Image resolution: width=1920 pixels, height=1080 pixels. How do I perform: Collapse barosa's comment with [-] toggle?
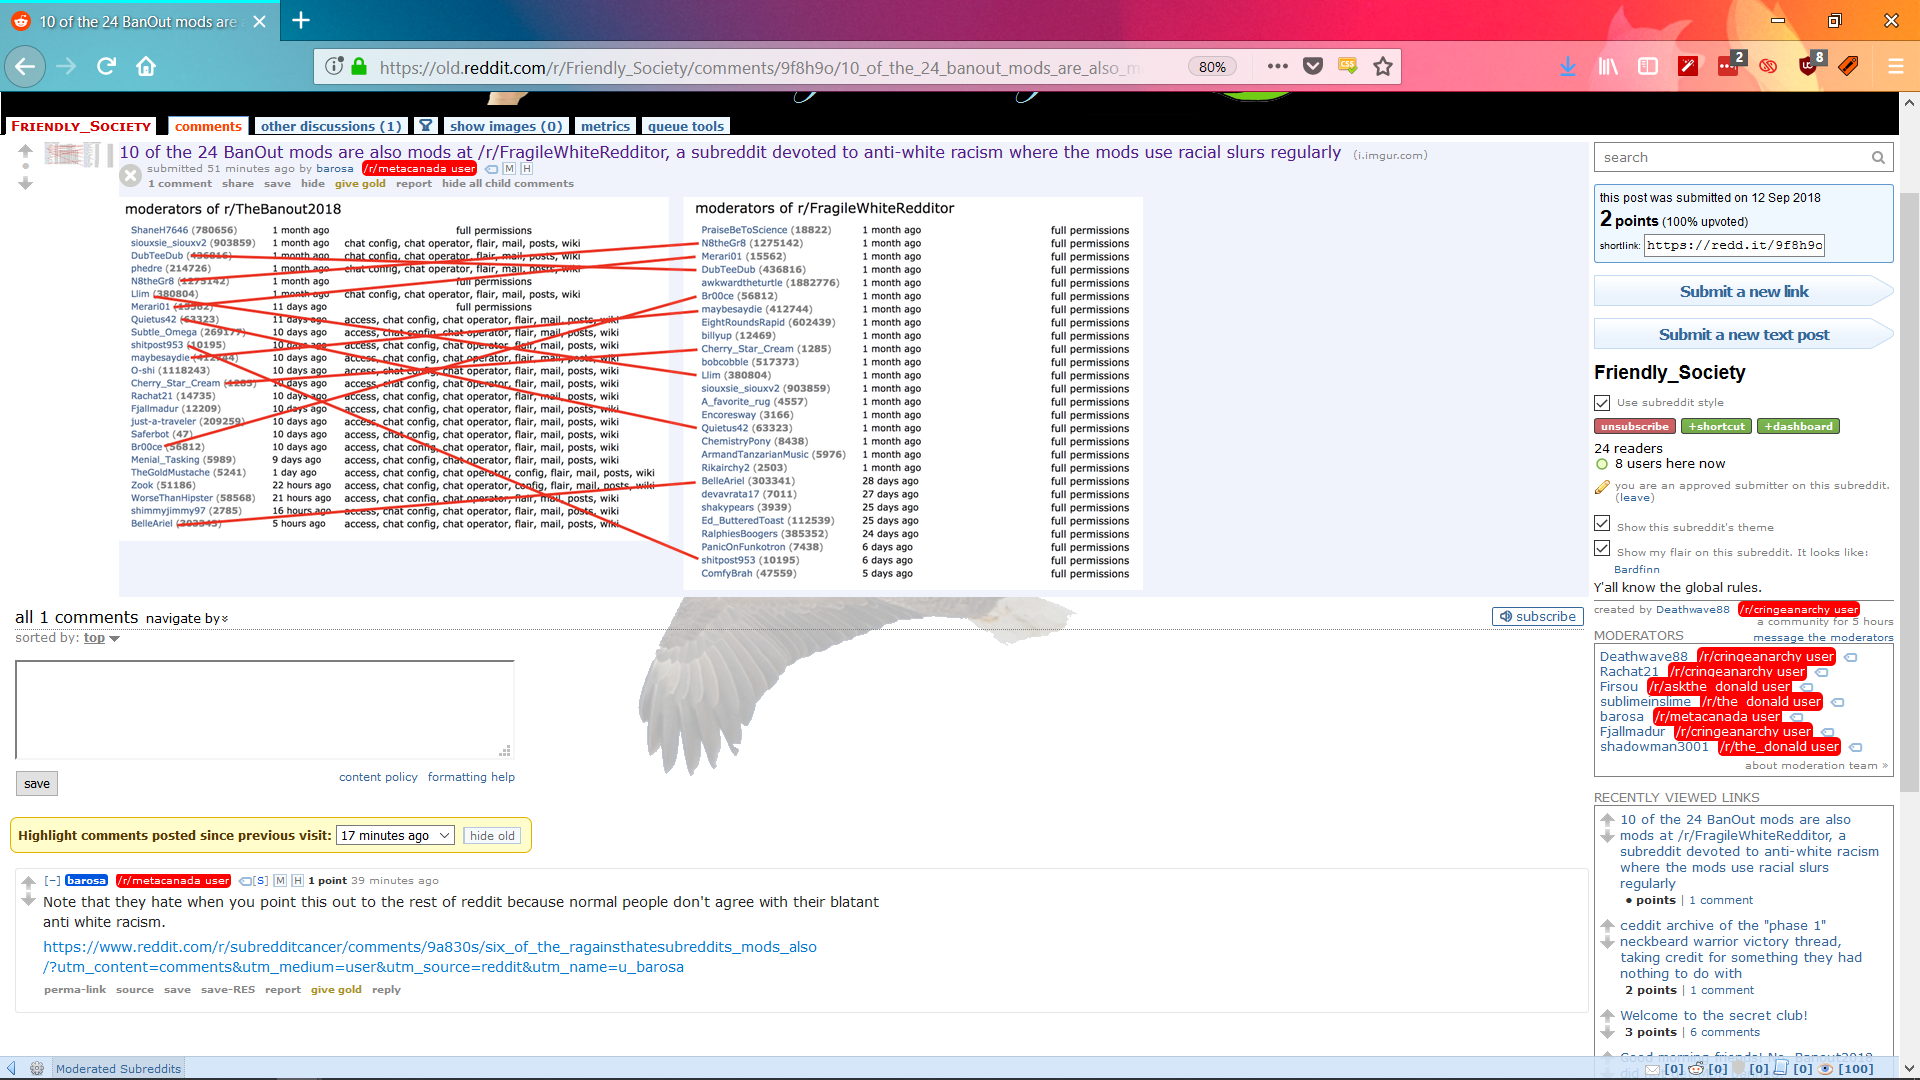click(x=52, y=881)
